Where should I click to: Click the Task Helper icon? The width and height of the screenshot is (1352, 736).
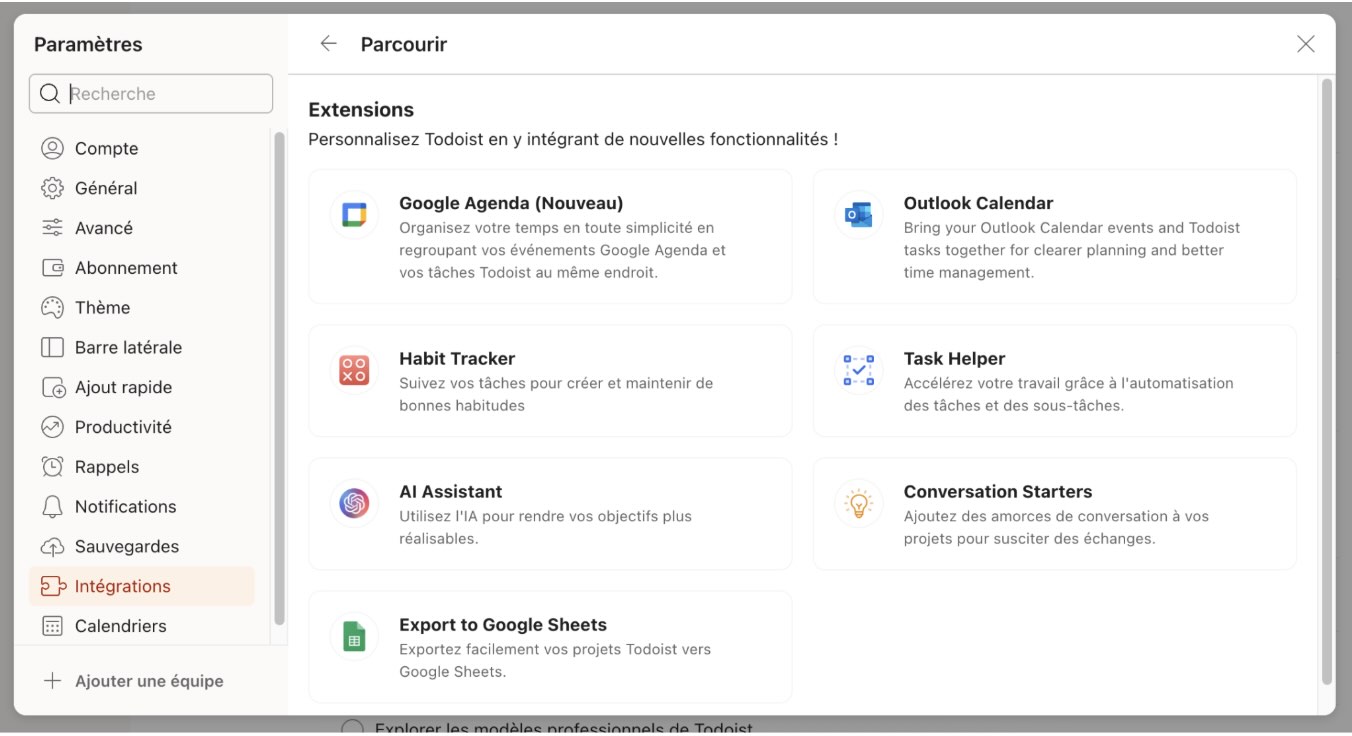(859, 370)
